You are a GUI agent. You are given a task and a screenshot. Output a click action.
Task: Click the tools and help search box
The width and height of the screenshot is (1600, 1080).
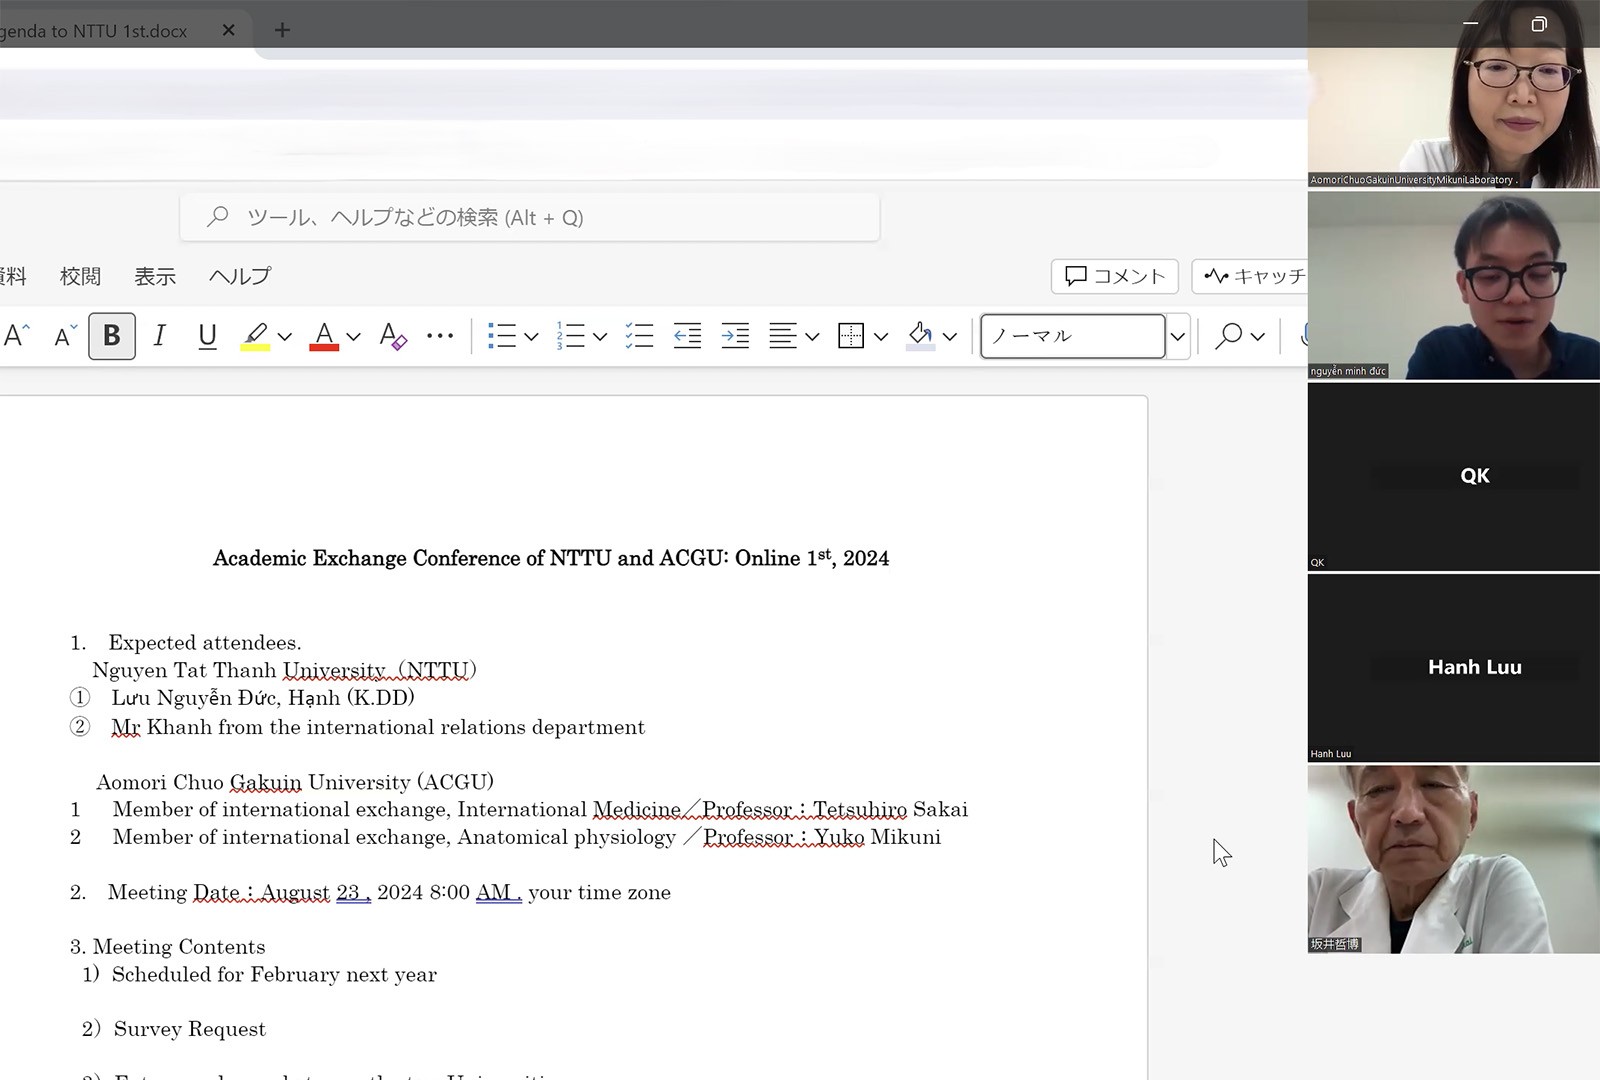[530, 217]
